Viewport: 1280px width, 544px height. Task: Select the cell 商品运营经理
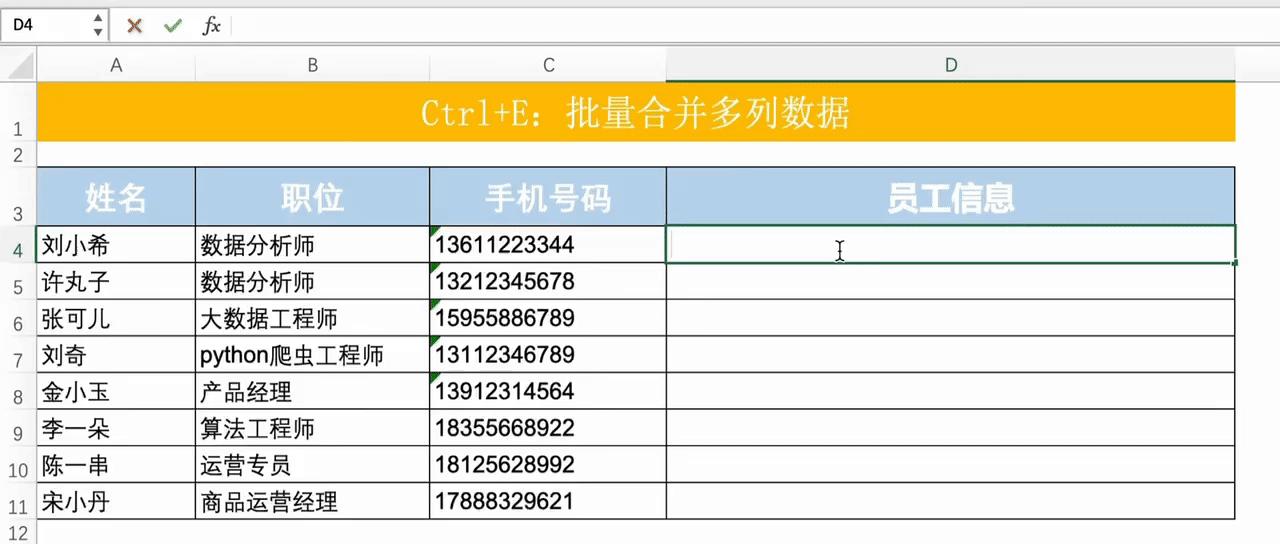click(313, 501)
